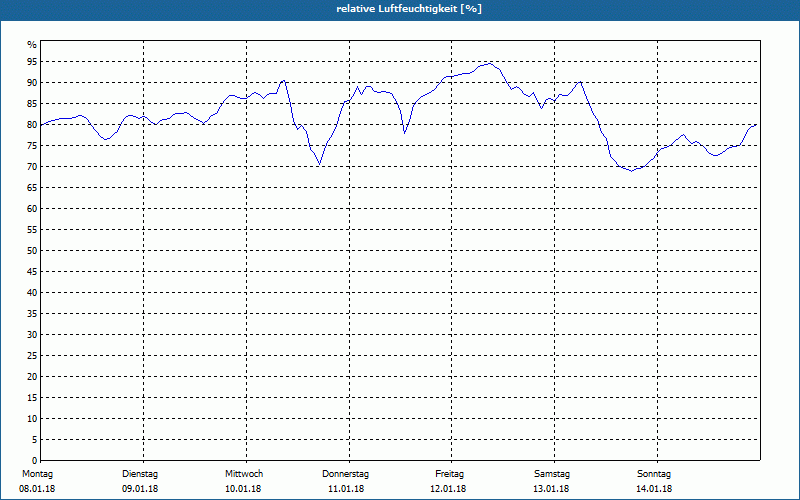Screen dimensions: 800x500
Task: Click the 70 y-axis value
Action: click(x=32, y=167)
